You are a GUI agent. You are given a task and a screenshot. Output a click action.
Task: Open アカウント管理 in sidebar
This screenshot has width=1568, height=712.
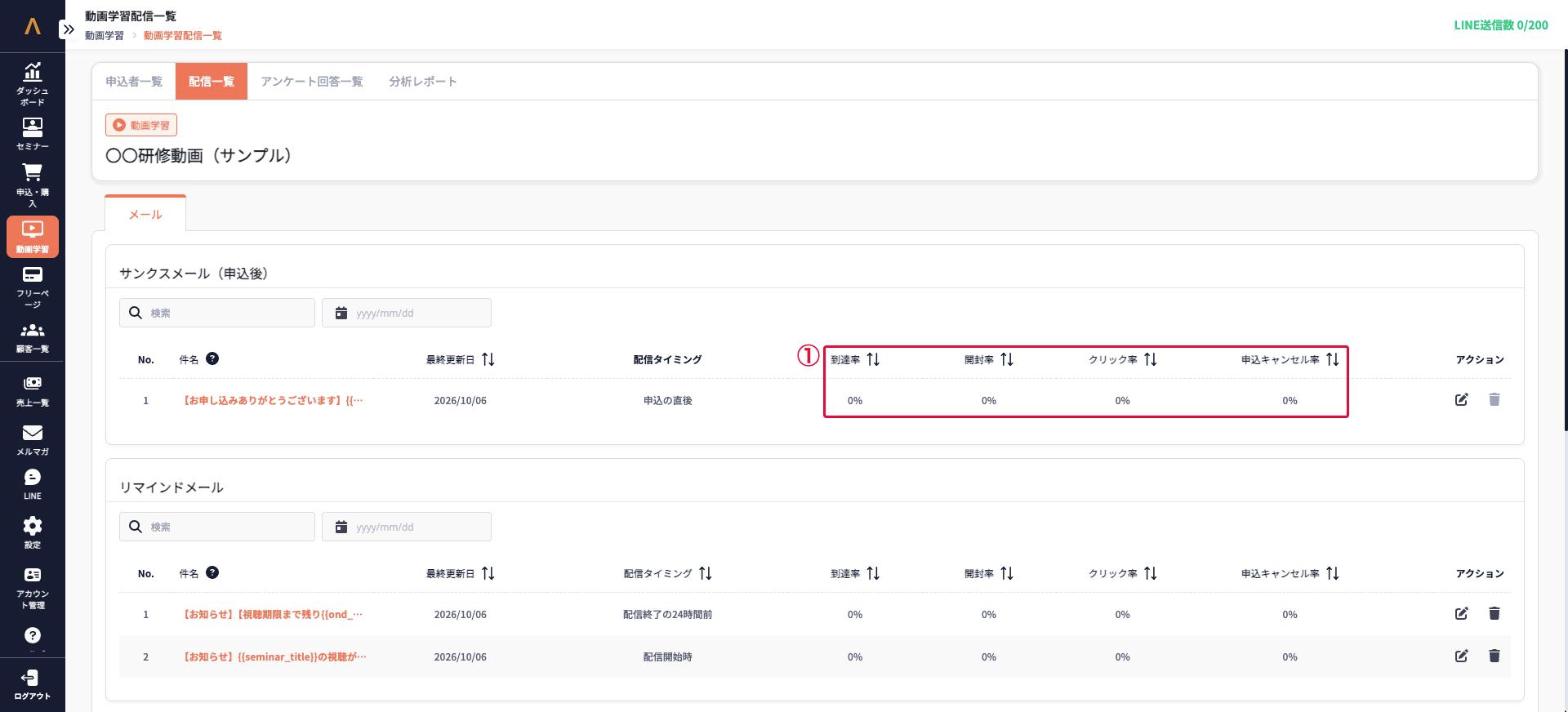pyautogui.click(x=32, y=588)
